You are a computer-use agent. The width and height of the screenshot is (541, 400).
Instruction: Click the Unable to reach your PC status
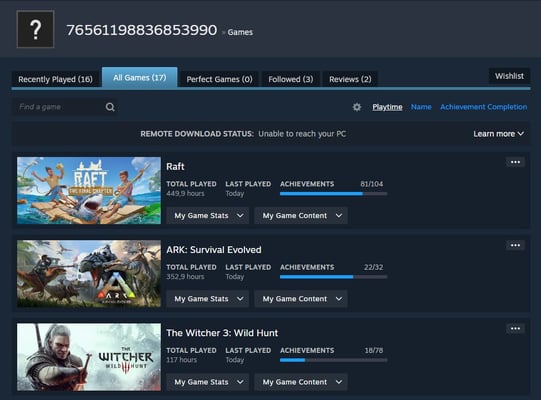[302, 134]
